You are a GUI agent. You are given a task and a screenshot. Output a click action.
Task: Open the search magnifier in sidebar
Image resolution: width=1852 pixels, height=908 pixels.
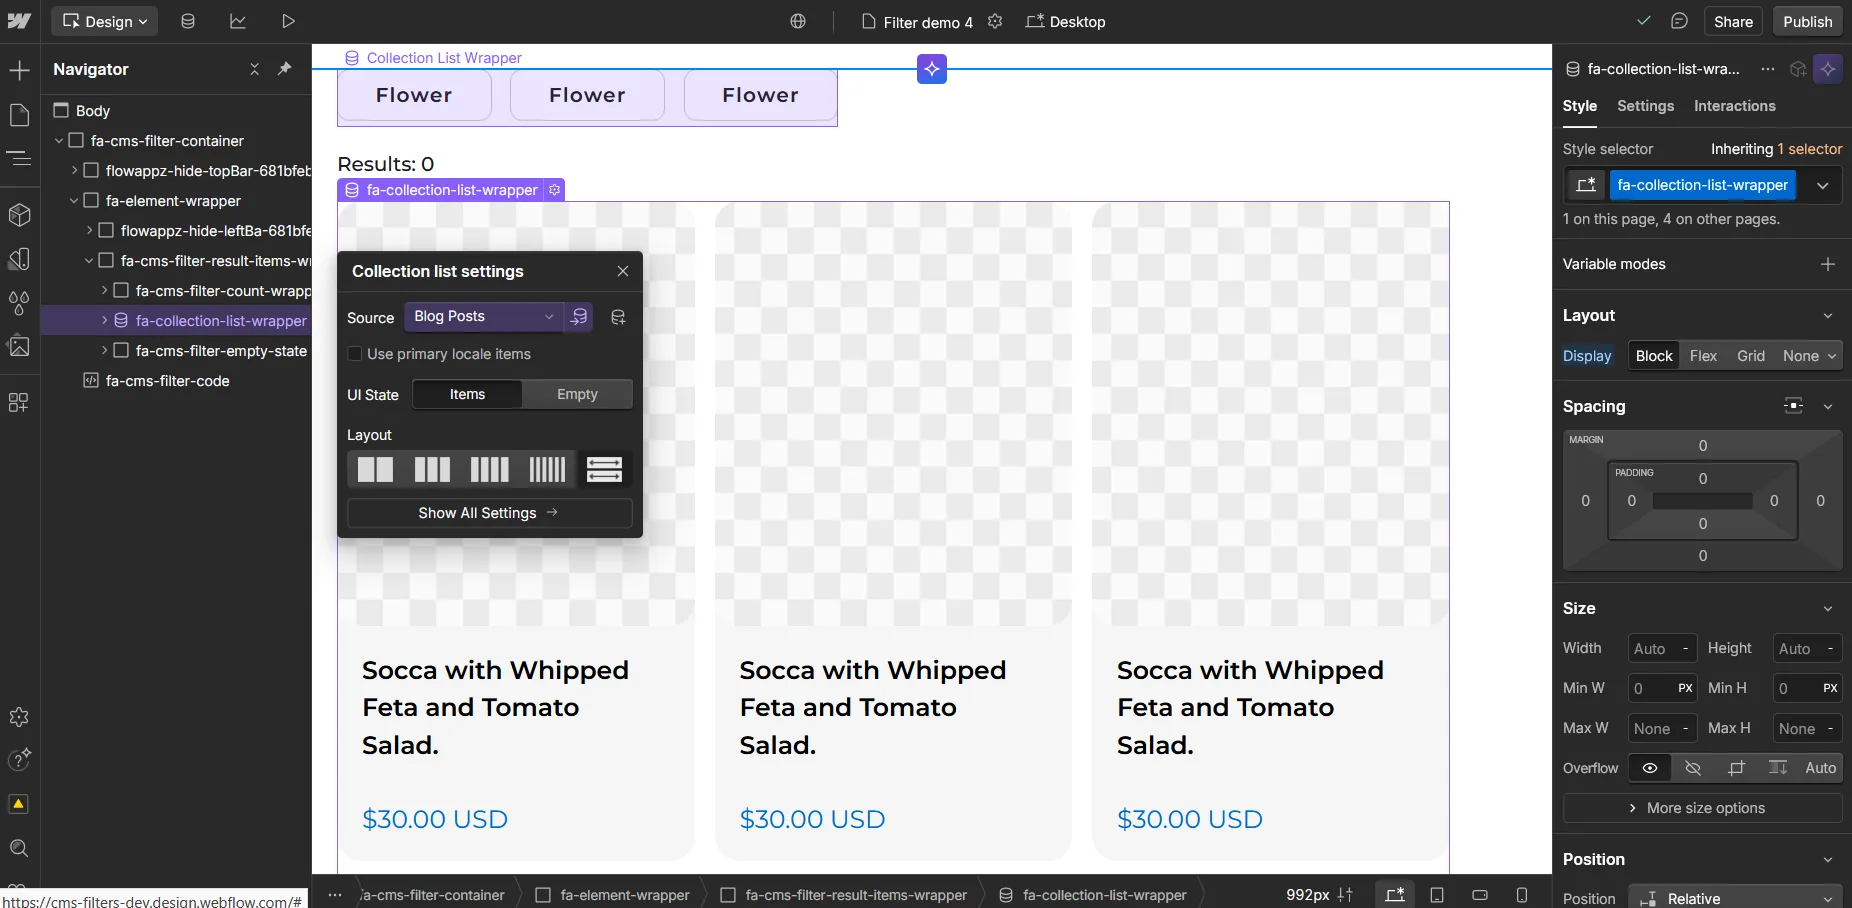click(x=19, y=848)
